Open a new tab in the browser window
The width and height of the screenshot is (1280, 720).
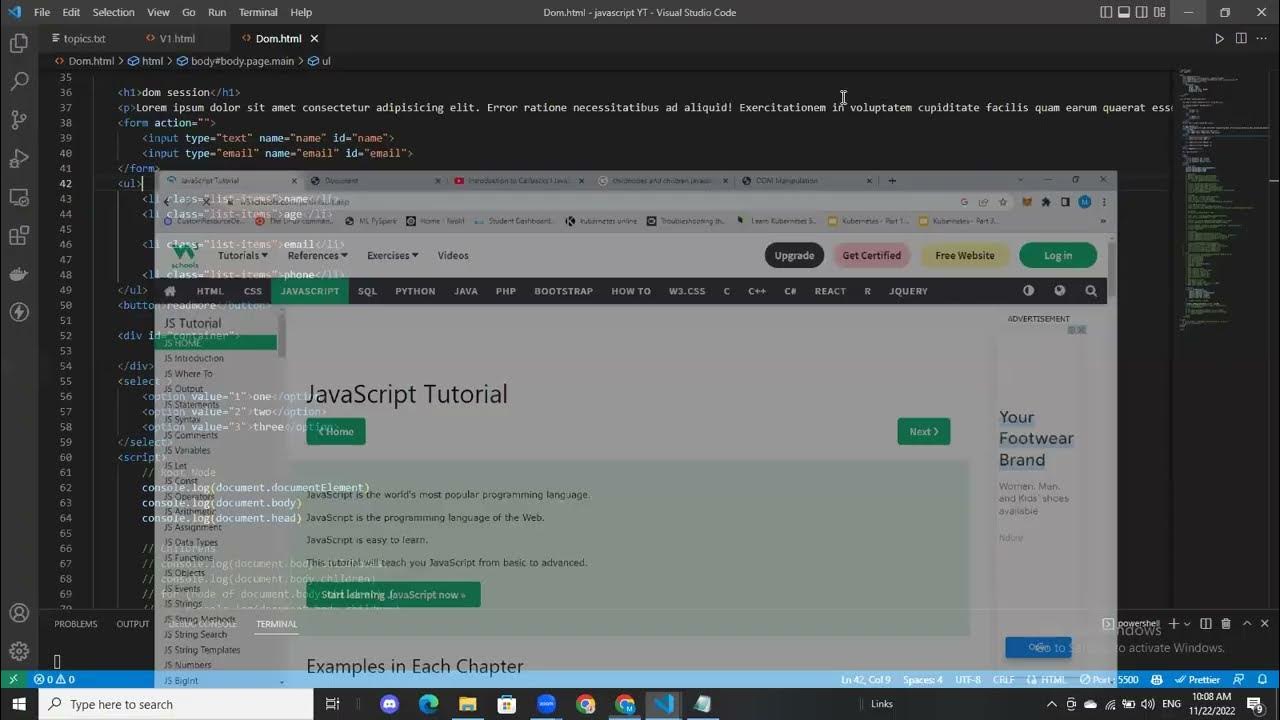coord(892,181)
